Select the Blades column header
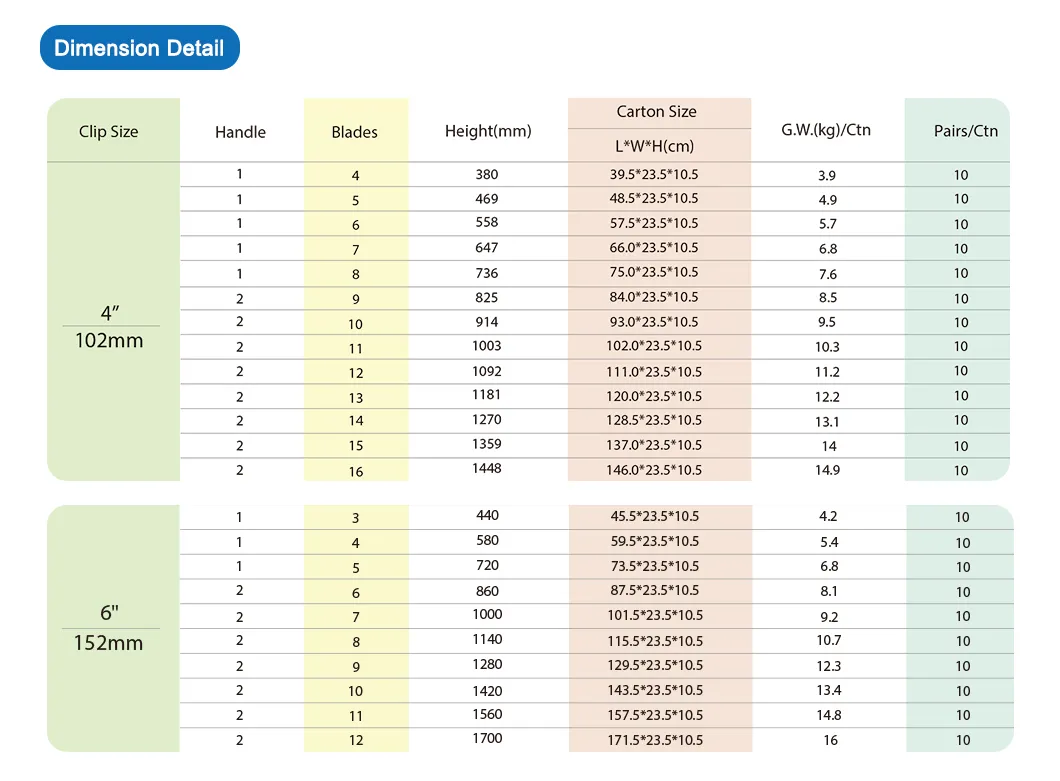Screen dimensions: 1060x781 point(355,131)
